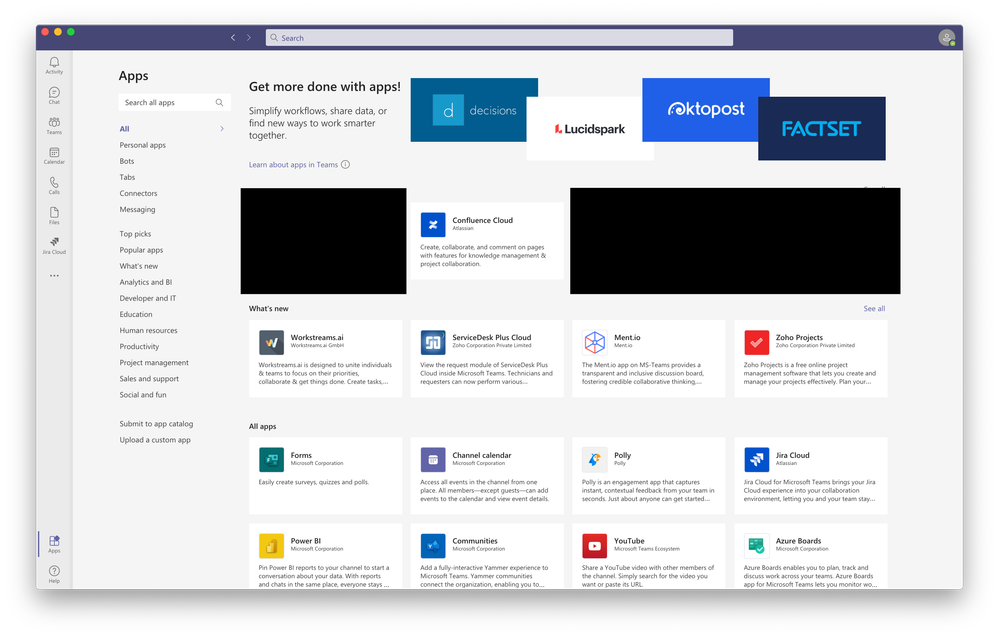999x637 pixels.
Task: Open the Azure Boards app title
Action: coord(798,541)
